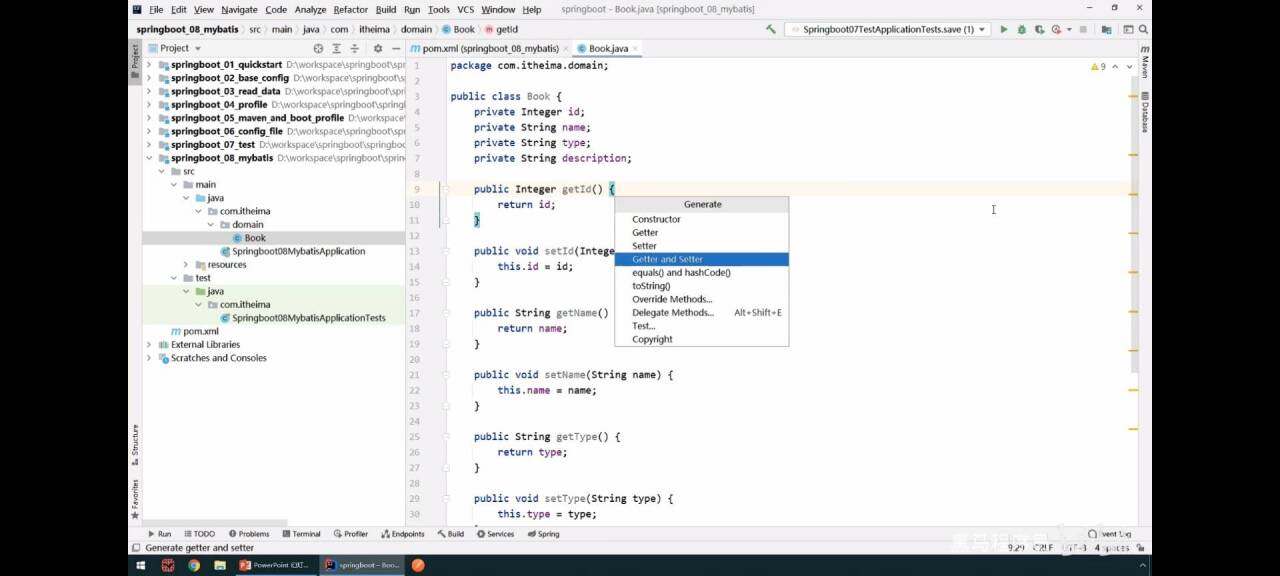Open the Terminal tool window
The height and width of the screenshot is (576, 1280).
click(301, 534)
